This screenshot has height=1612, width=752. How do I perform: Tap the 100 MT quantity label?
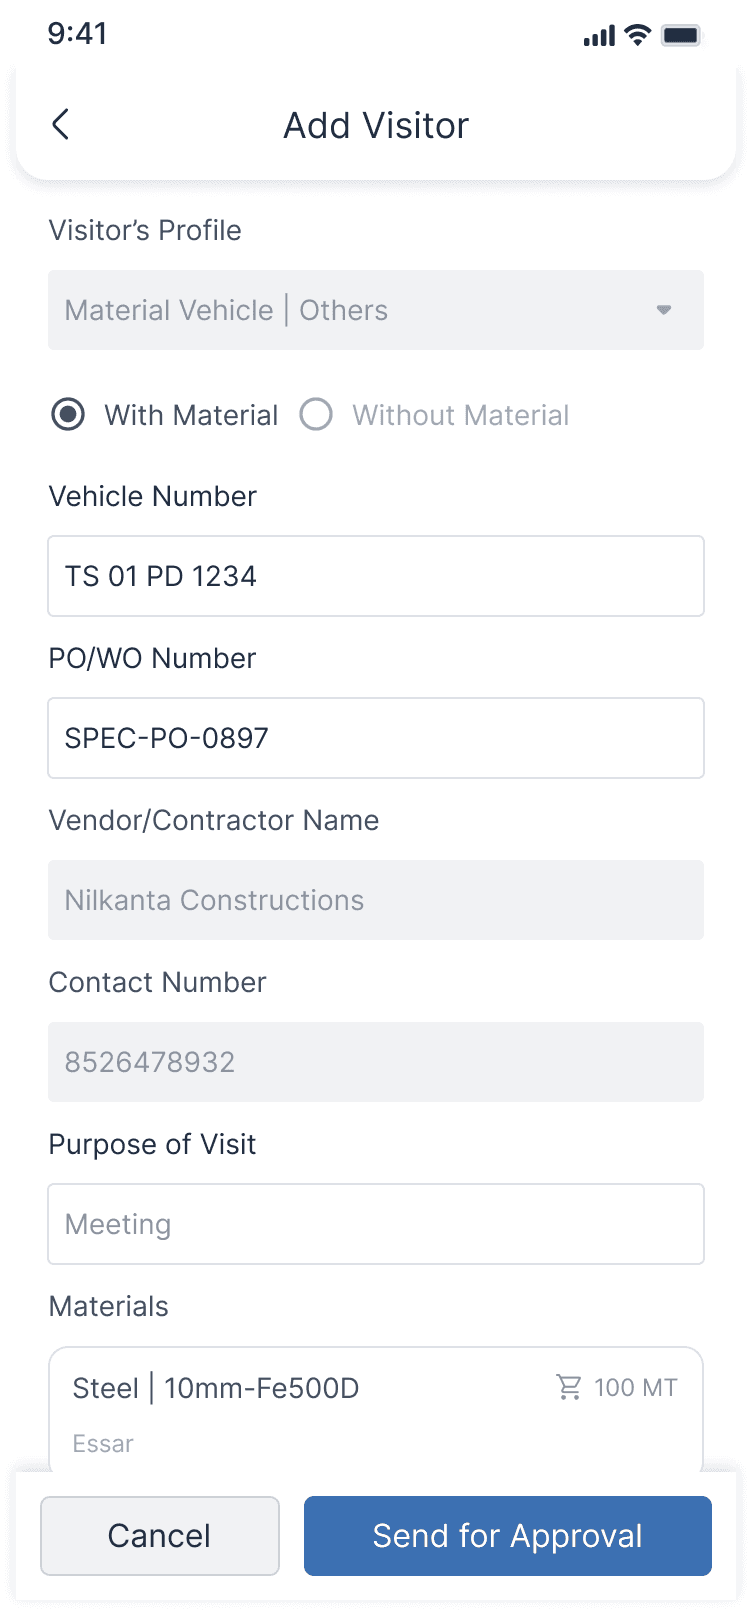[x=636, y=1388]
